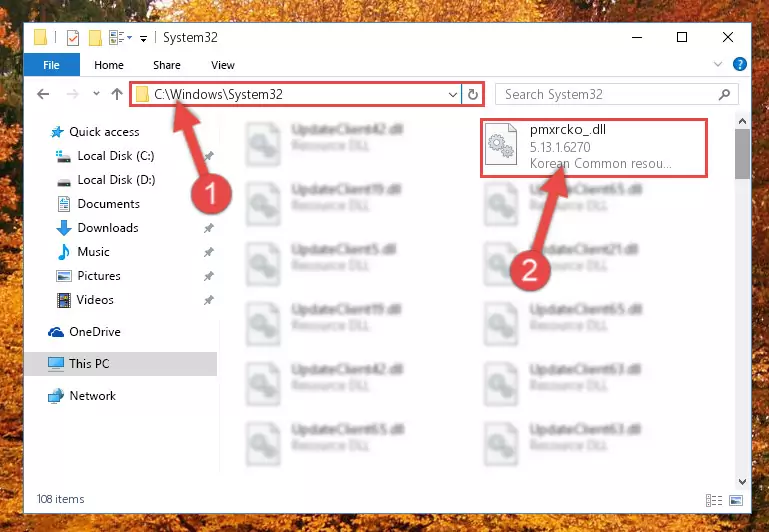This screenshot has height=532, width=769.
Task: Click the 108 items status text
Action: tap(60, 499)
